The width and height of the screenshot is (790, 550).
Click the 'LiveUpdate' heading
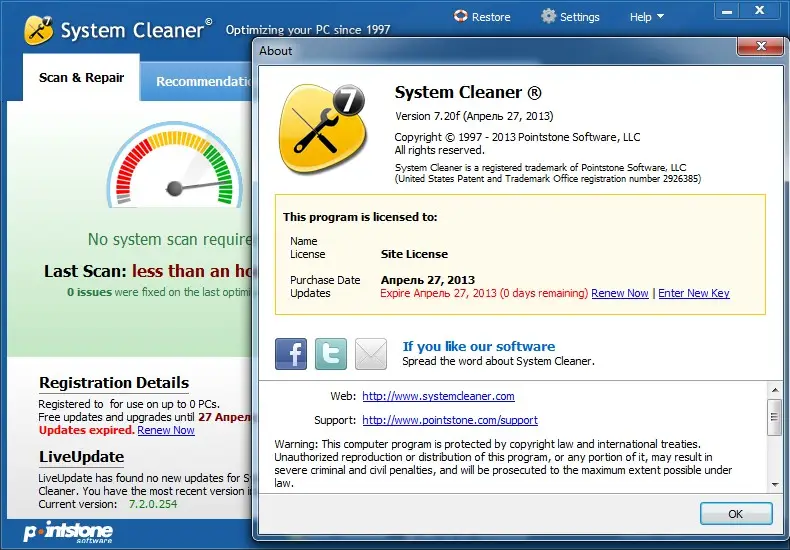pyautogui.click(x=82, y=457)
